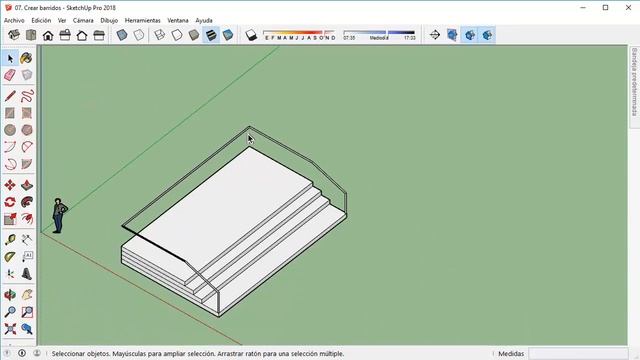
Task: Toggle Shaded With Textures style
Action: pyautogui.click(x=211, y=35)
